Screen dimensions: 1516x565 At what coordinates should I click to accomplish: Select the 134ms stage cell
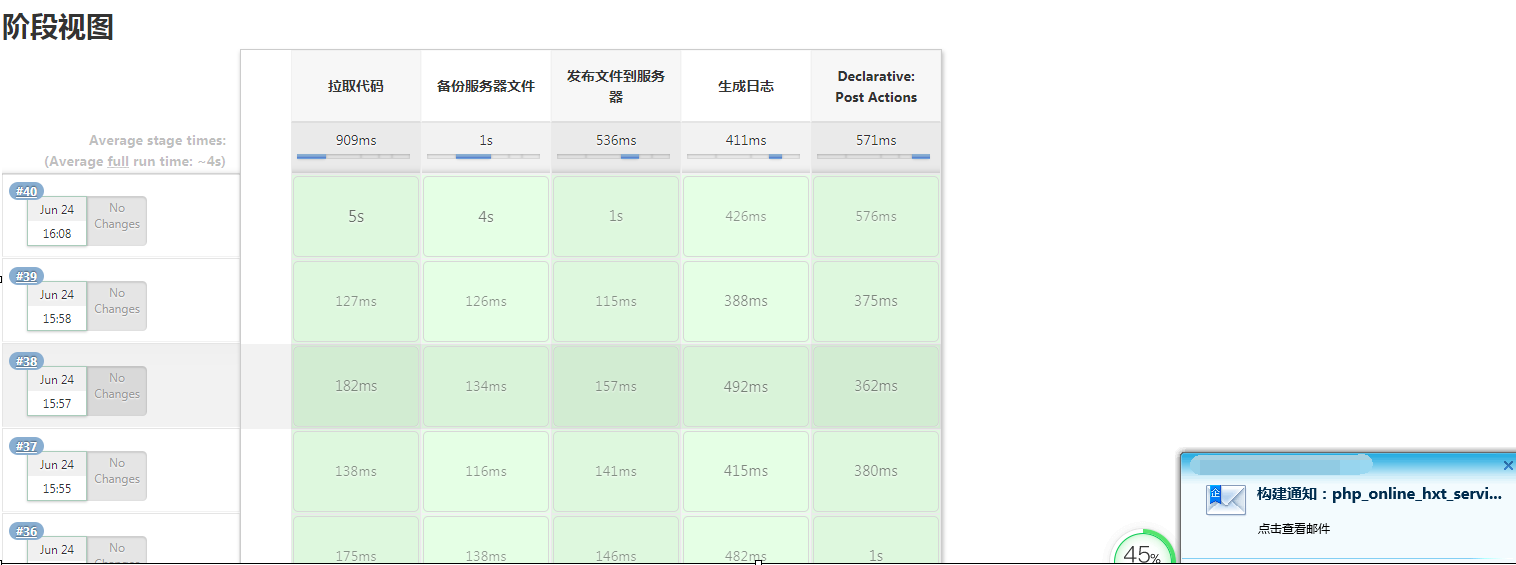[486, 386]
